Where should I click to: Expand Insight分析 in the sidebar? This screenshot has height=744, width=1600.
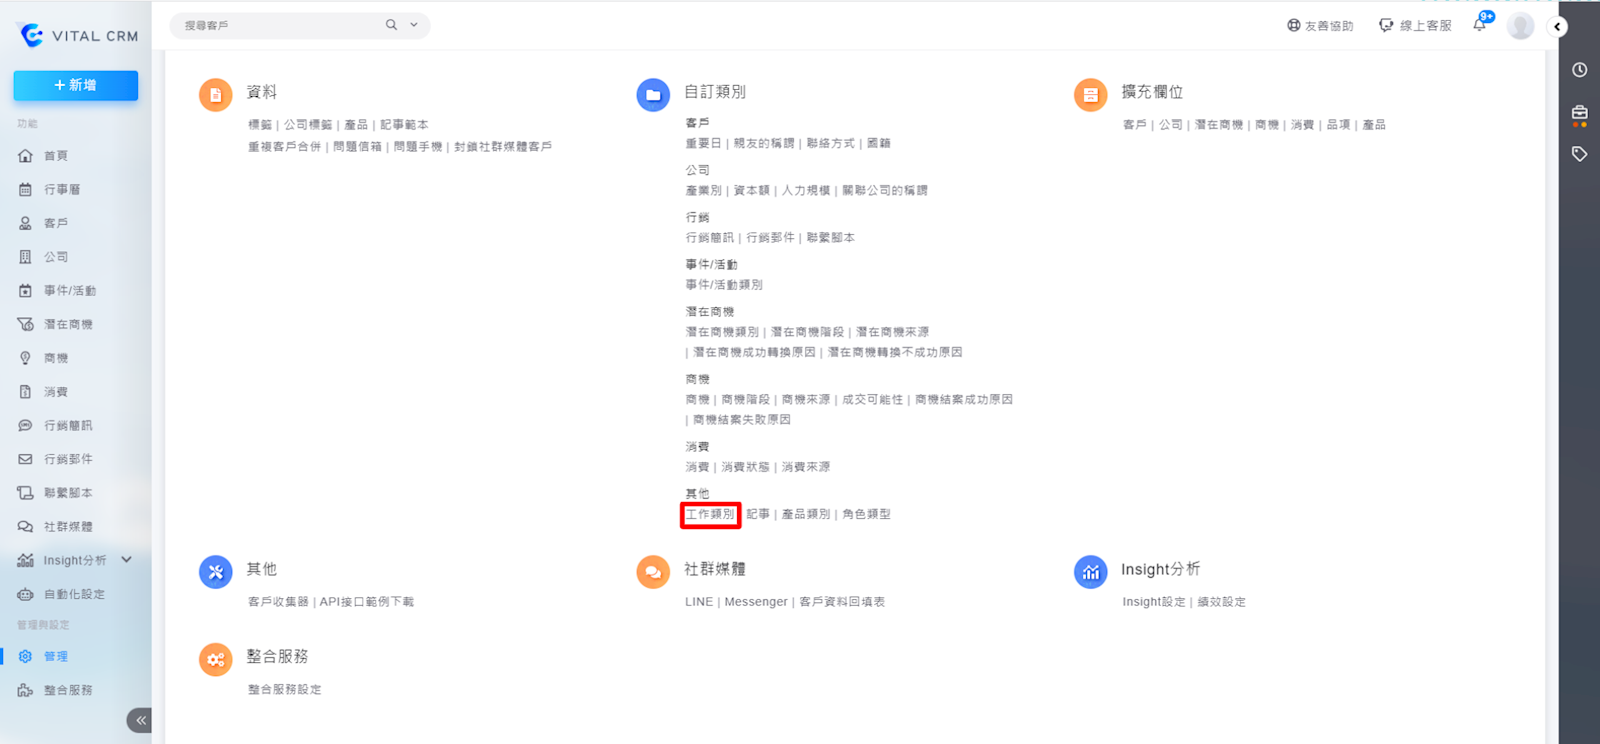[127, 560]
